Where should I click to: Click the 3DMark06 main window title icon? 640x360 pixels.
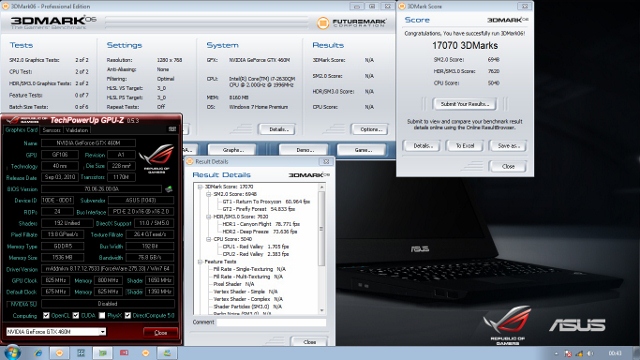click(6, 6)
